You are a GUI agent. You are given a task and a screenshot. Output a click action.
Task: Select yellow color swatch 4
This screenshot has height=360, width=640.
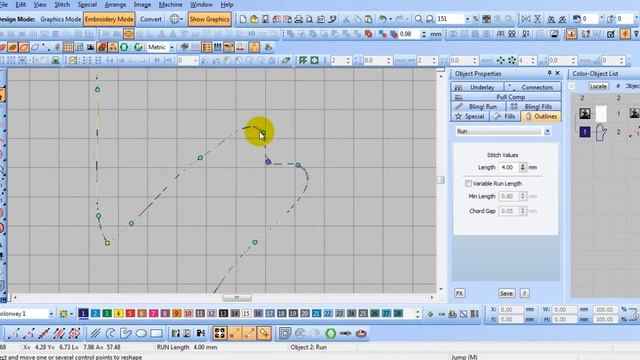(118, 313)
